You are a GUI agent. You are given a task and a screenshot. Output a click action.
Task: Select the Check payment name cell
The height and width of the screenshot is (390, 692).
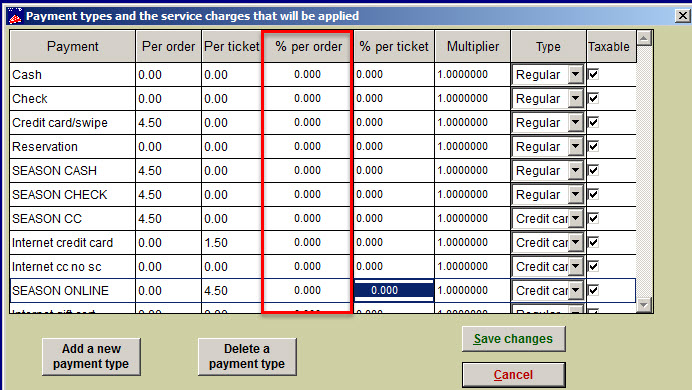coord(72,98)
